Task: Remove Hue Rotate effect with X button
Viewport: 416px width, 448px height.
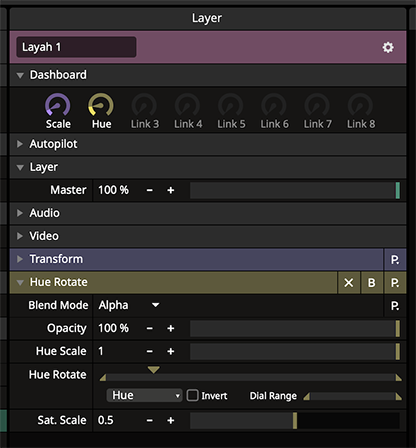Action: tap(349, 283)
